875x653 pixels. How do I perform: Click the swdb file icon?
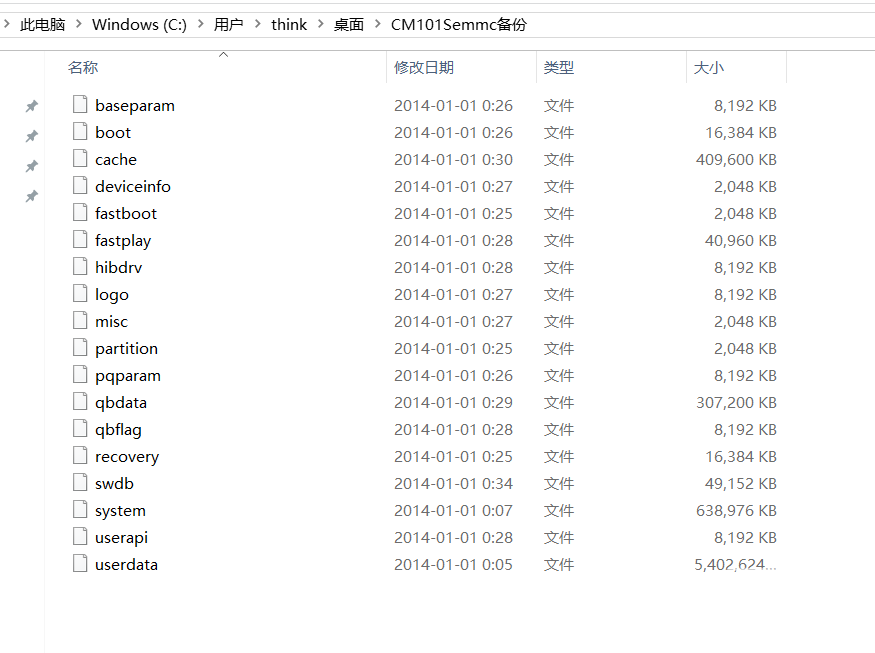pos(80,482)
